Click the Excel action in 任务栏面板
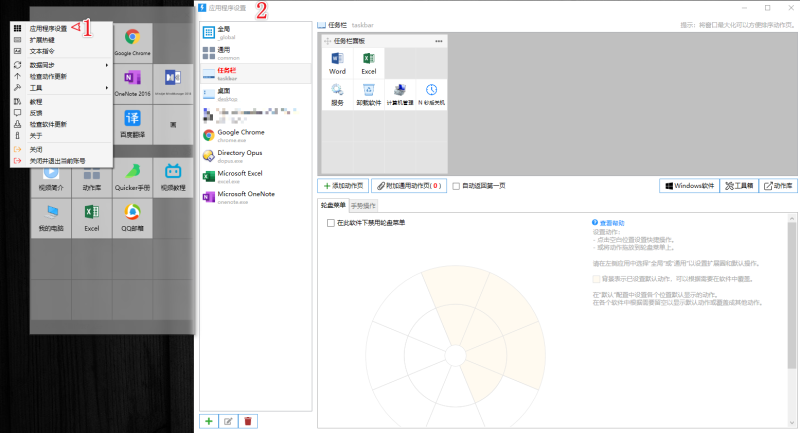Image resolution: width=800 pixels, height=433 pixels. (368, 63)
